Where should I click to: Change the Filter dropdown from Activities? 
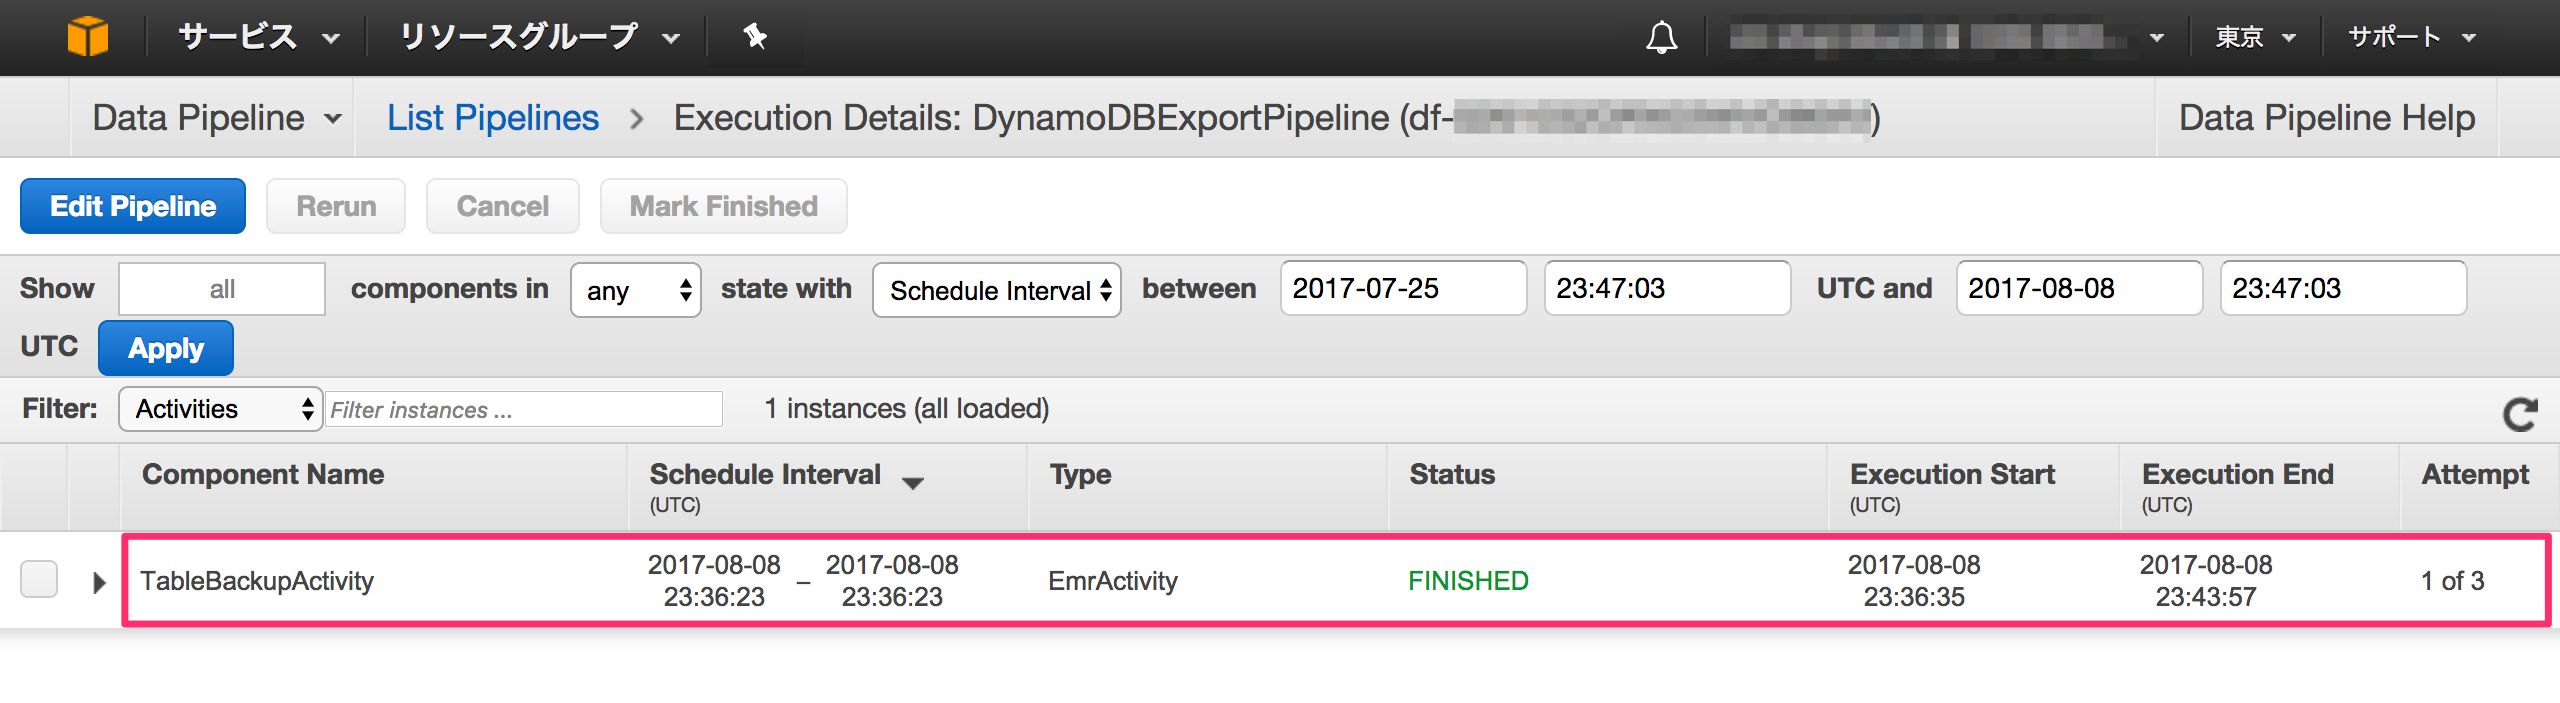click(219, 409)
